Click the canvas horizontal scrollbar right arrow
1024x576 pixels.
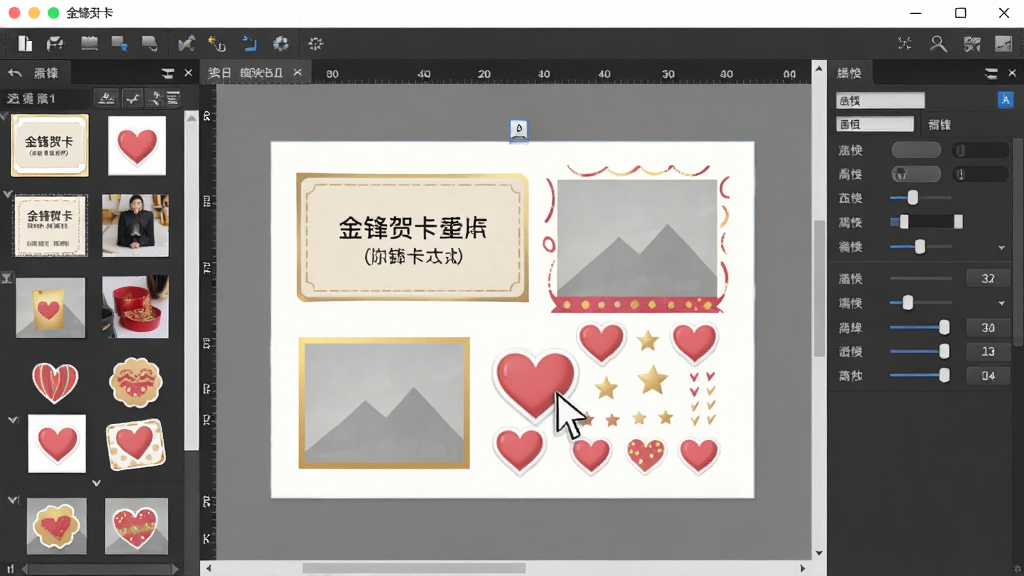click(803, 569)
